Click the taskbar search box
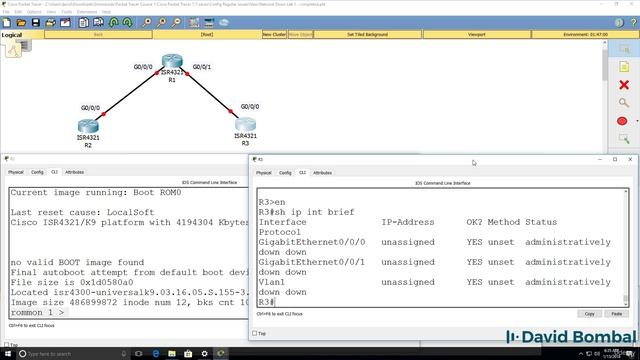This screenshot has height=360, width=640. [x=73, y=353]
